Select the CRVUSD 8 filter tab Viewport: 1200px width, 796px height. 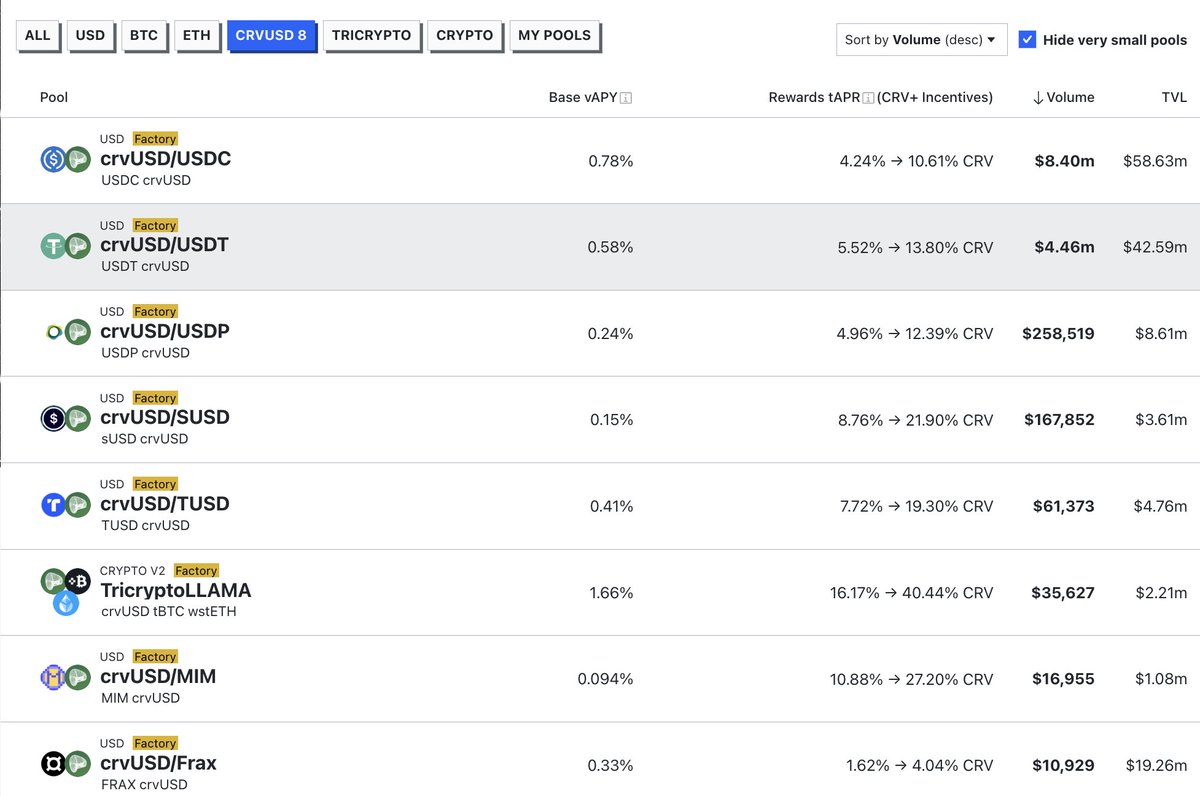tap(271, 36)
